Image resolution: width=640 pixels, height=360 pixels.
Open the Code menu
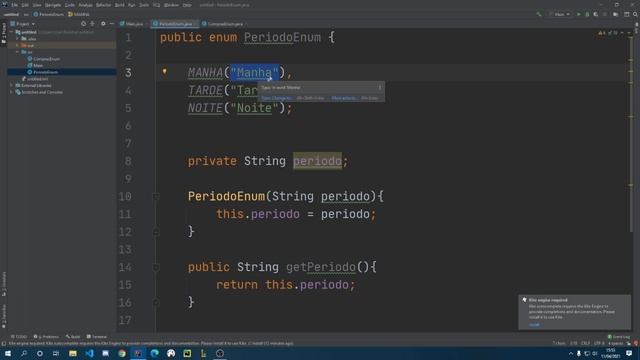pyautogui.click(x=70, y=5)
